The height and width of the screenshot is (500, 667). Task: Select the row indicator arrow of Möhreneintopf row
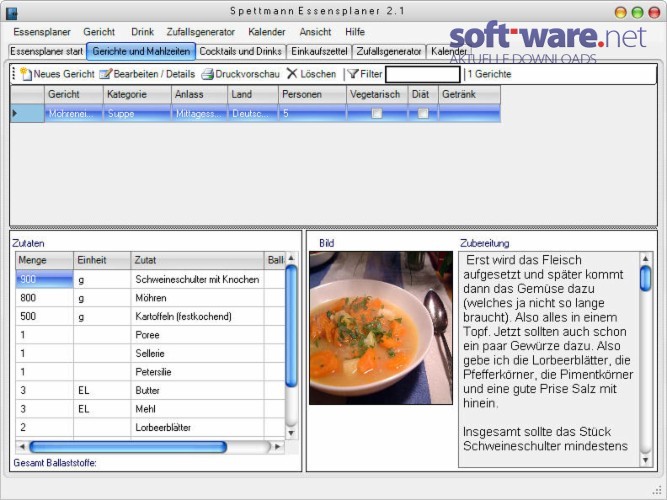(x=15, y=113)
